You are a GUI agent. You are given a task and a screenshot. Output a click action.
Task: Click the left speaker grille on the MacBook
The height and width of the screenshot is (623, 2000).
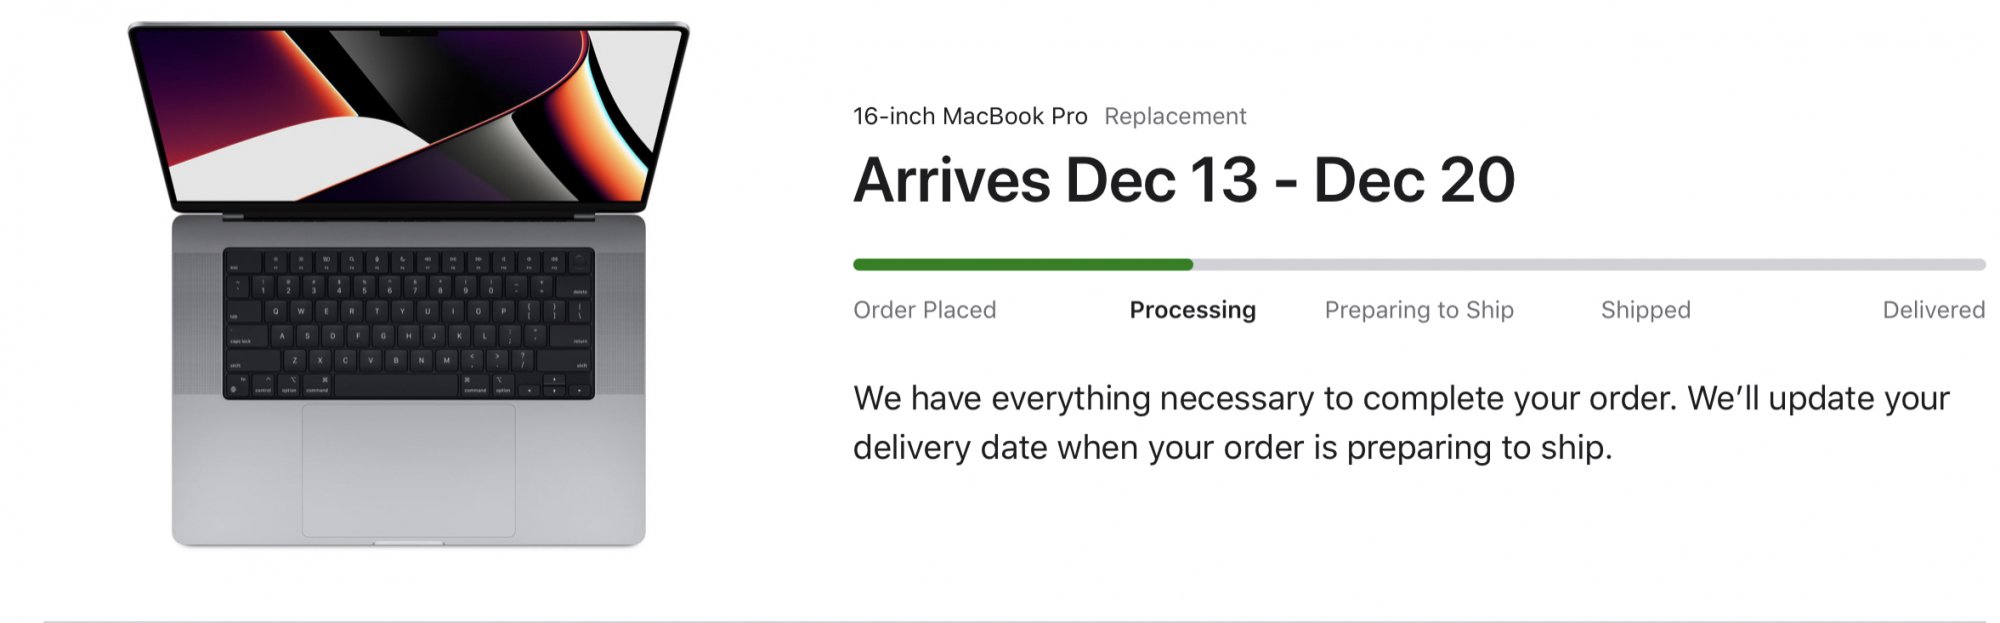coord(197,322)
